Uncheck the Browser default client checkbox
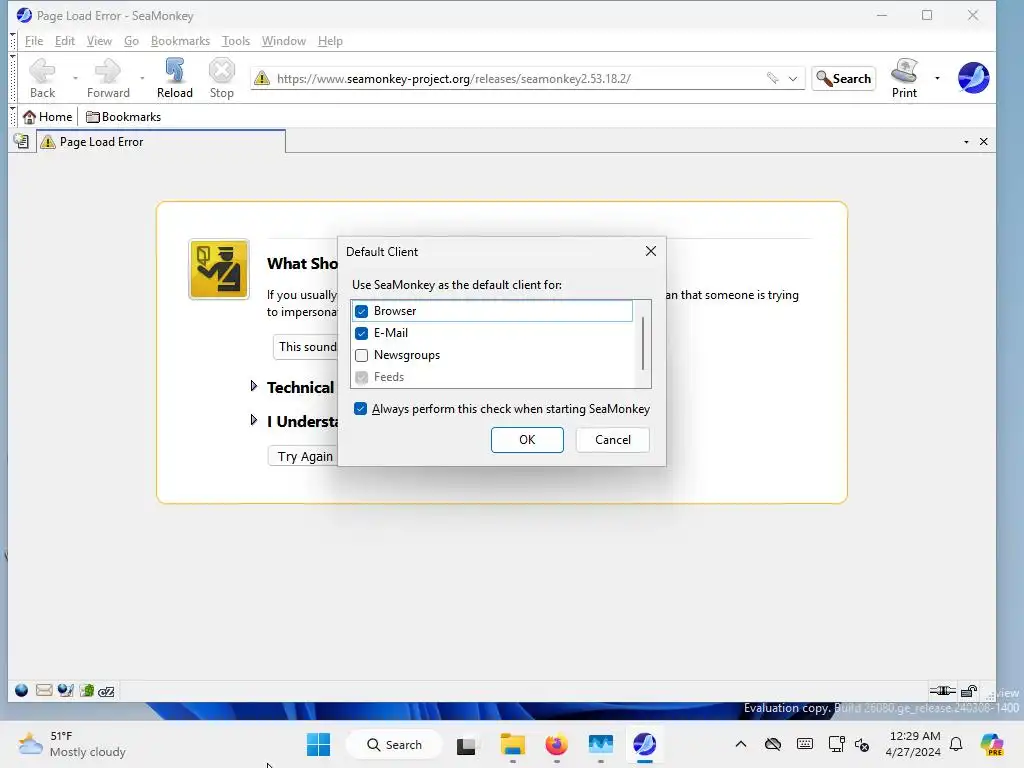This screenshot has width=1024, height=768. 361,312
